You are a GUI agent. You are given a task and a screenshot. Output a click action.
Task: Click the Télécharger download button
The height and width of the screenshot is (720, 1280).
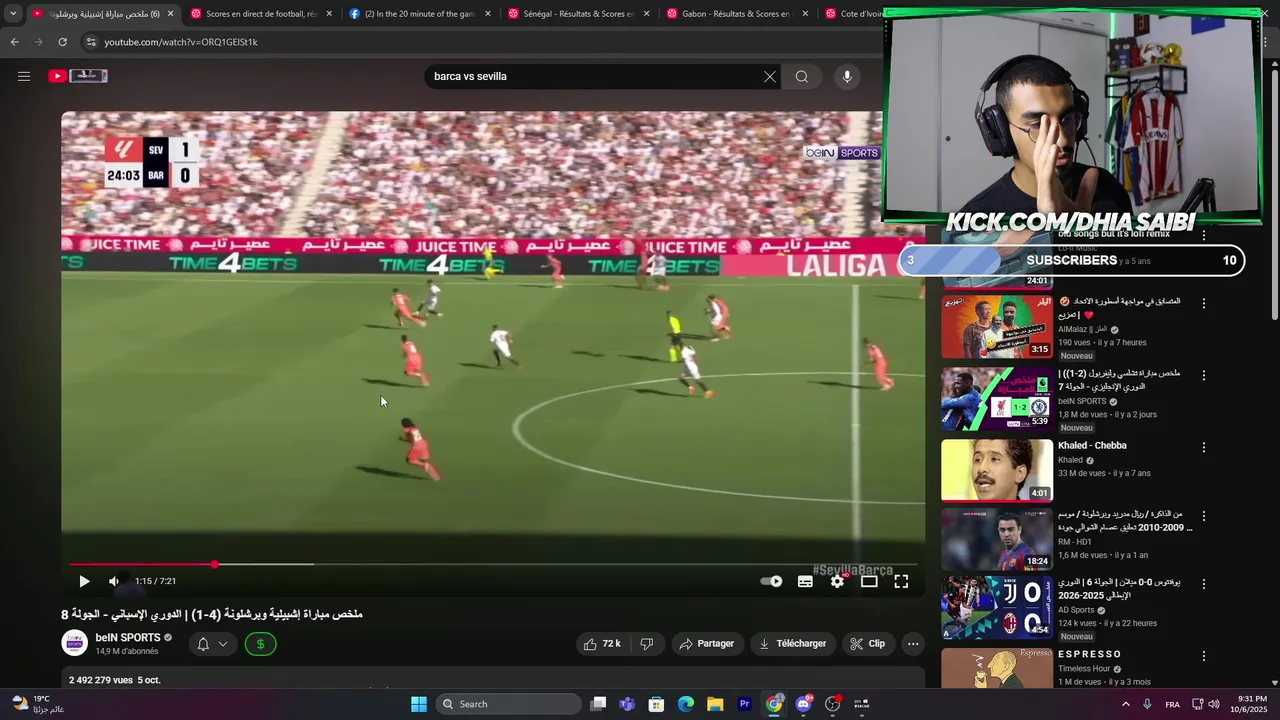point(792,644)
